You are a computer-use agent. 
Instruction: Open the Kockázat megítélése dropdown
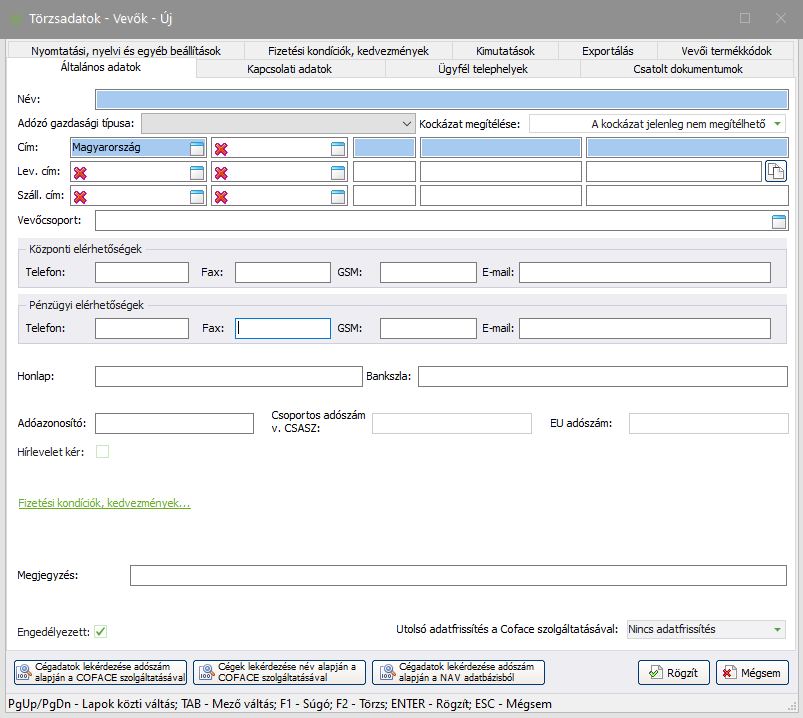point(777,124)
